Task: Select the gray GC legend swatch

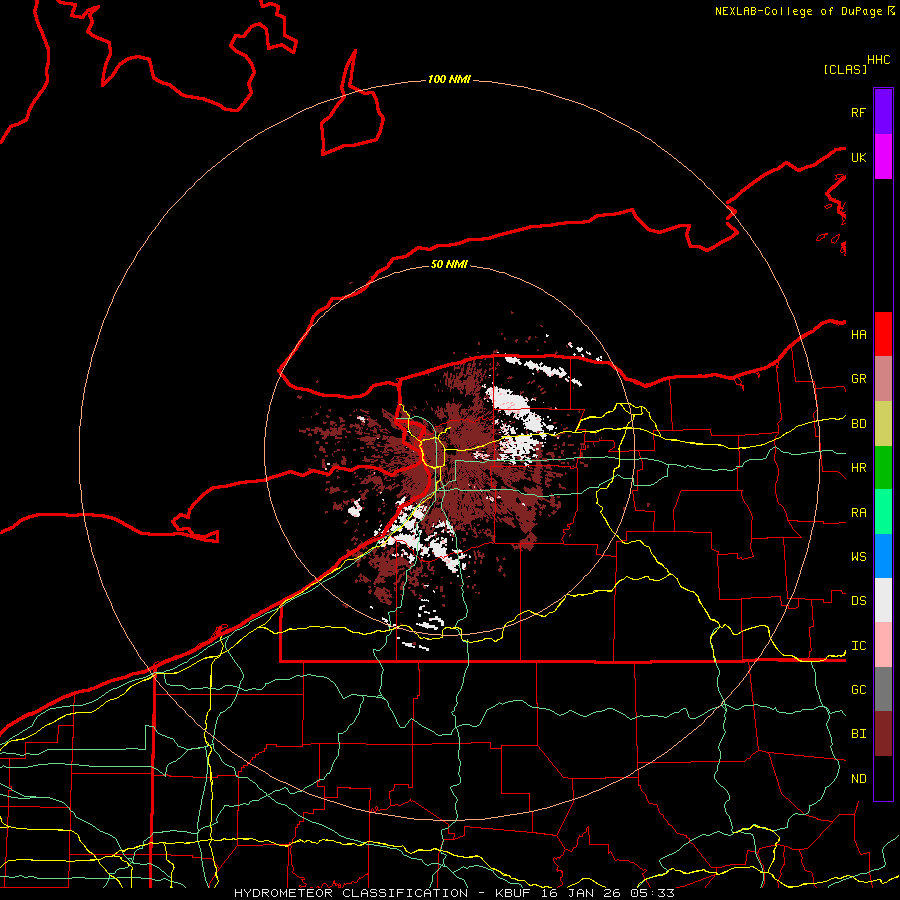Action: click(883, 689)
